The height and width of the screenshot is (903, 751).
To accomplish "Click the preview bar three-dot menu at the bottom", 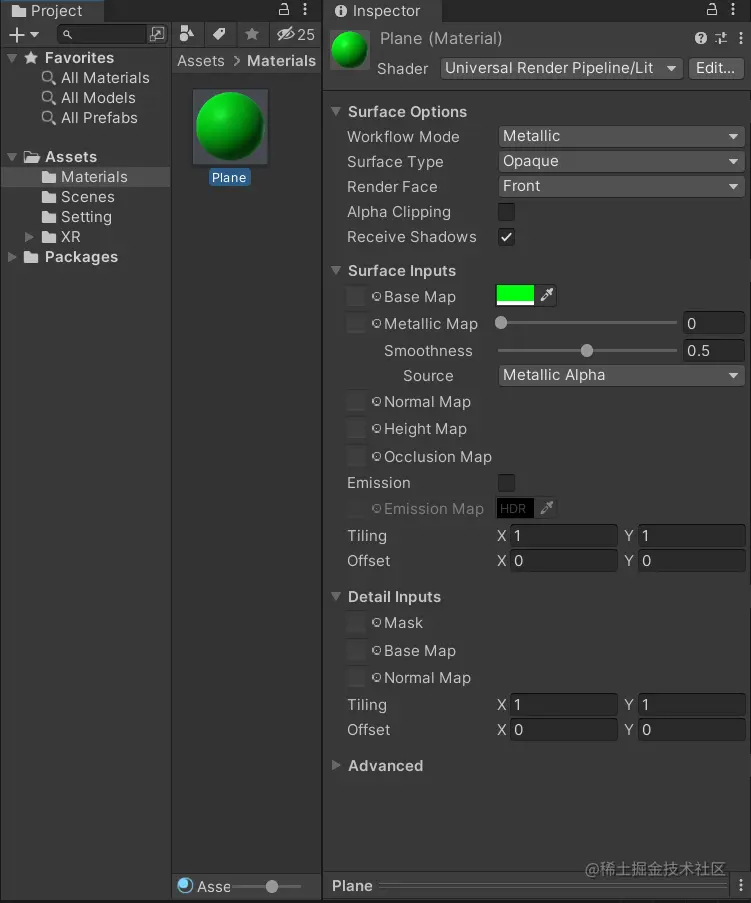I will (741, 886).
